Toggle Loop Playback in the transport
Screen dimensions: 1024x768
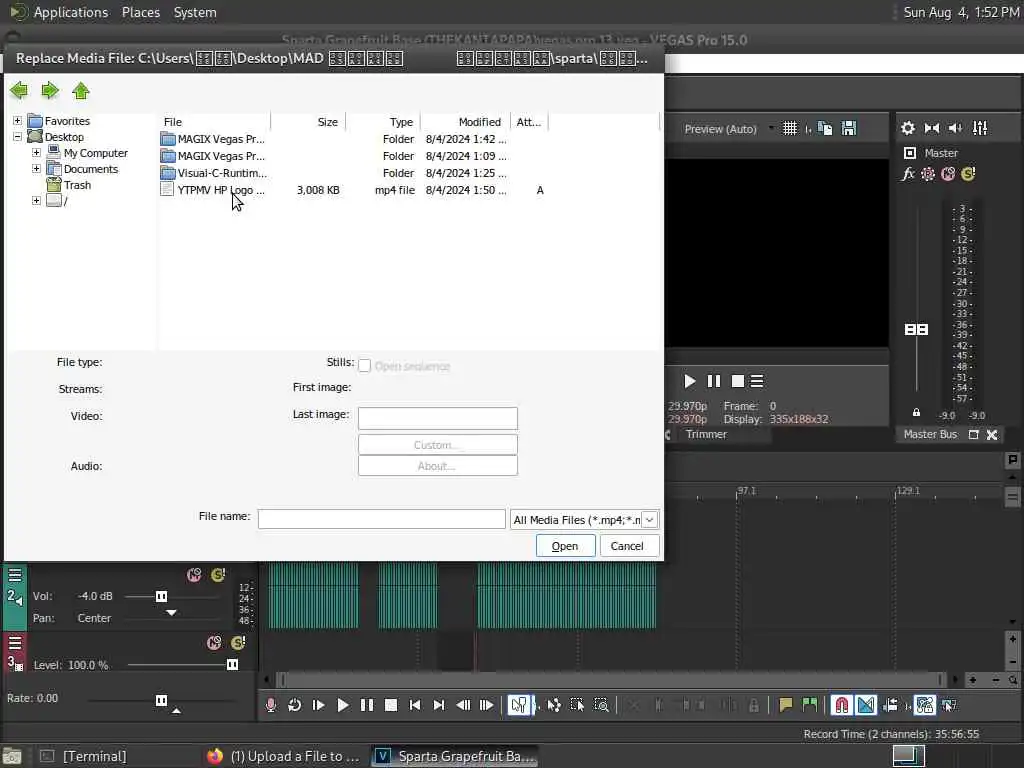(295, 705)
